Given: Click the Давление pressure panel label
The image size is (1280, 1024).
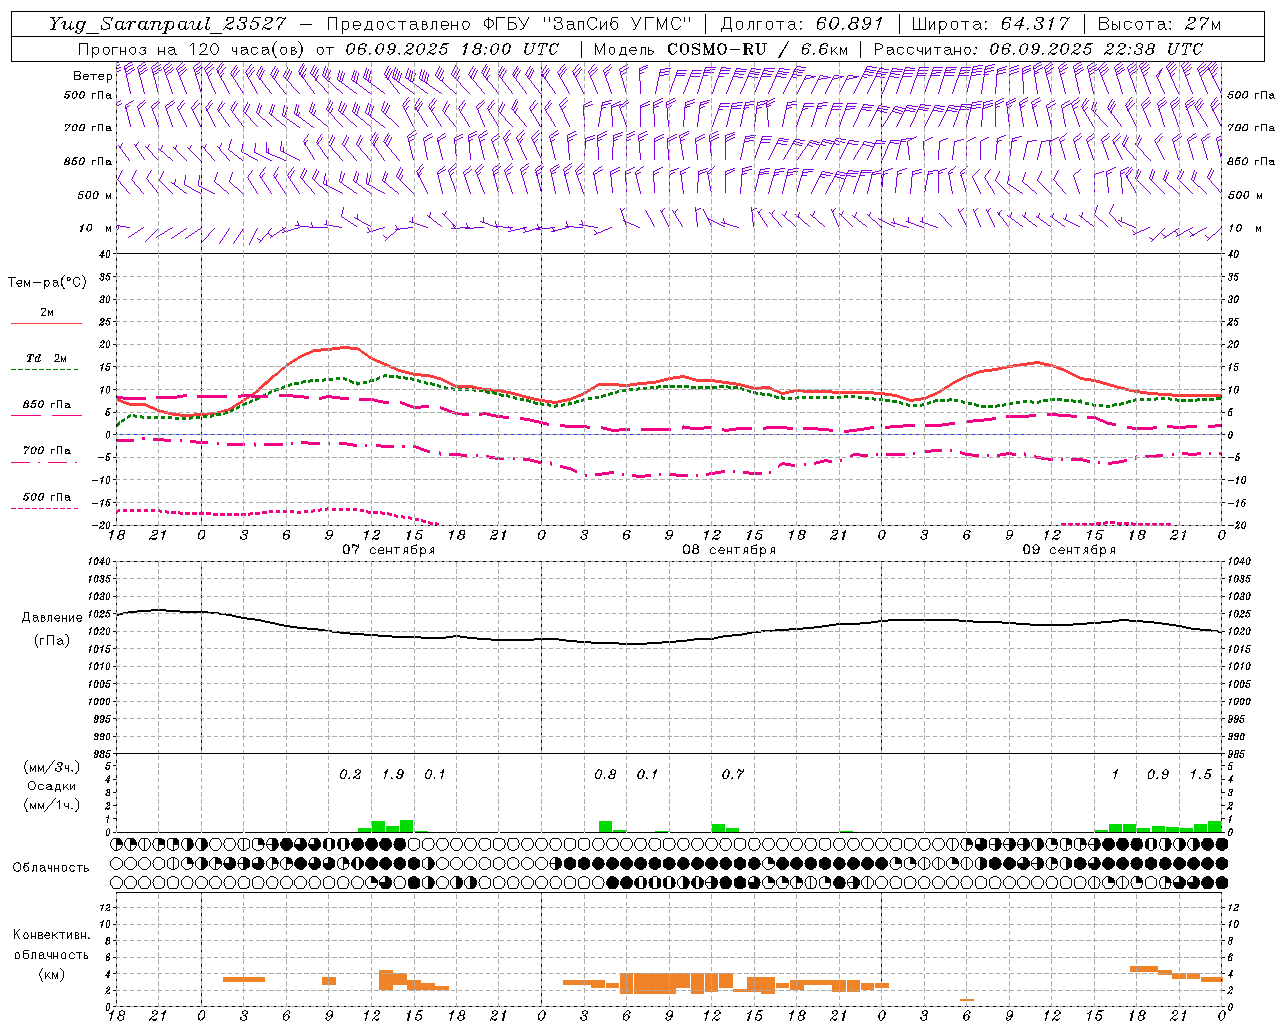Looking at the screenshot, I should (x=52, y=618).
